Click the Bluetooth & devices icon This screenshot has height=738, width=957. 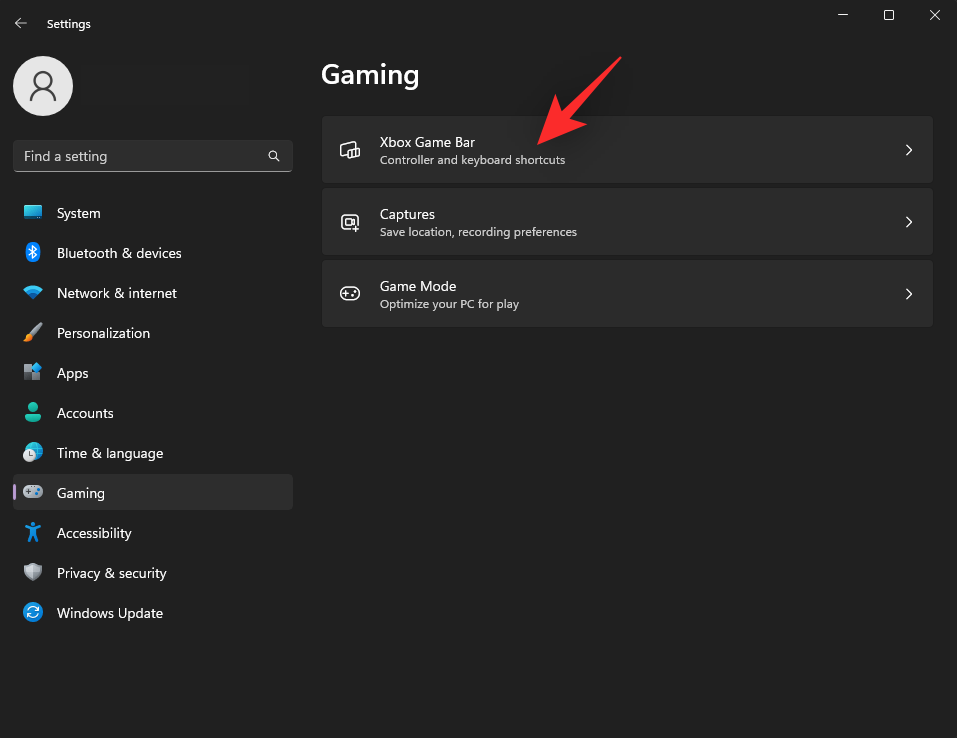(x=33, y=253)
